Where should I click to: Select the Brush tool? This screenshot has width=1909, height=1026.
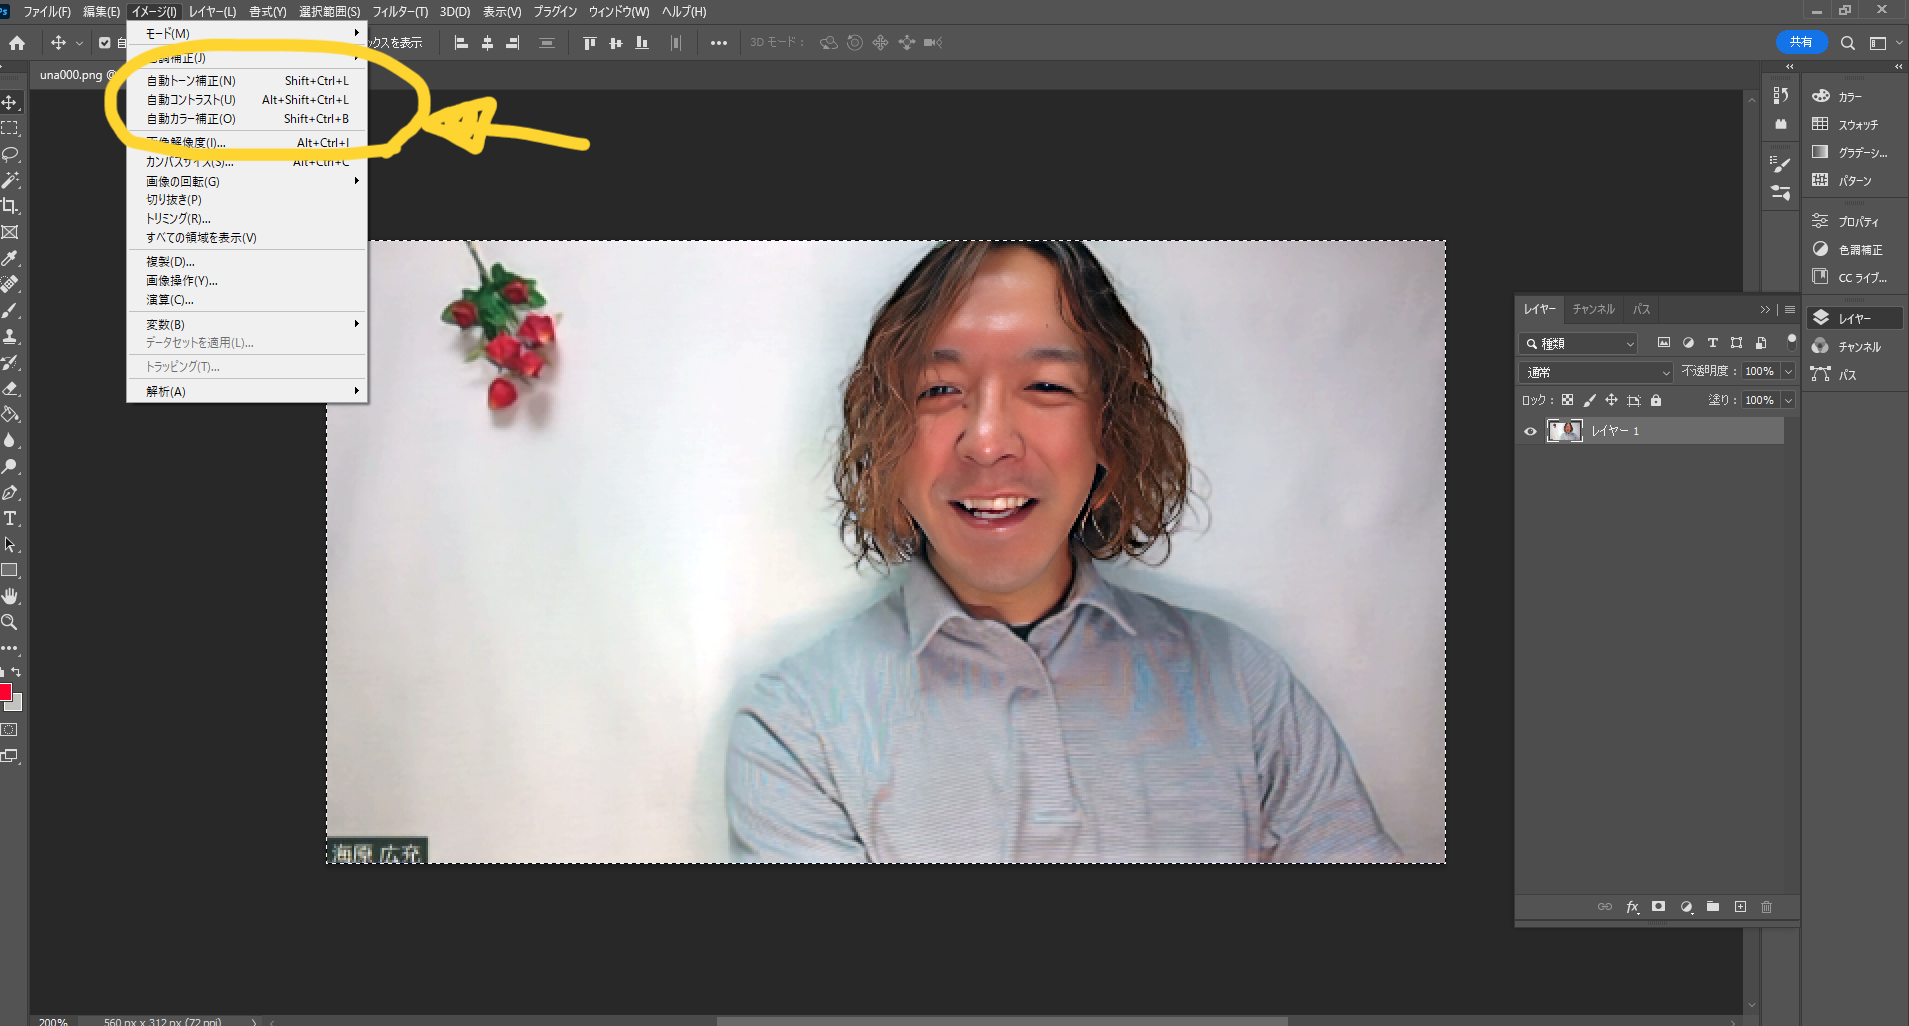[10, 311]
